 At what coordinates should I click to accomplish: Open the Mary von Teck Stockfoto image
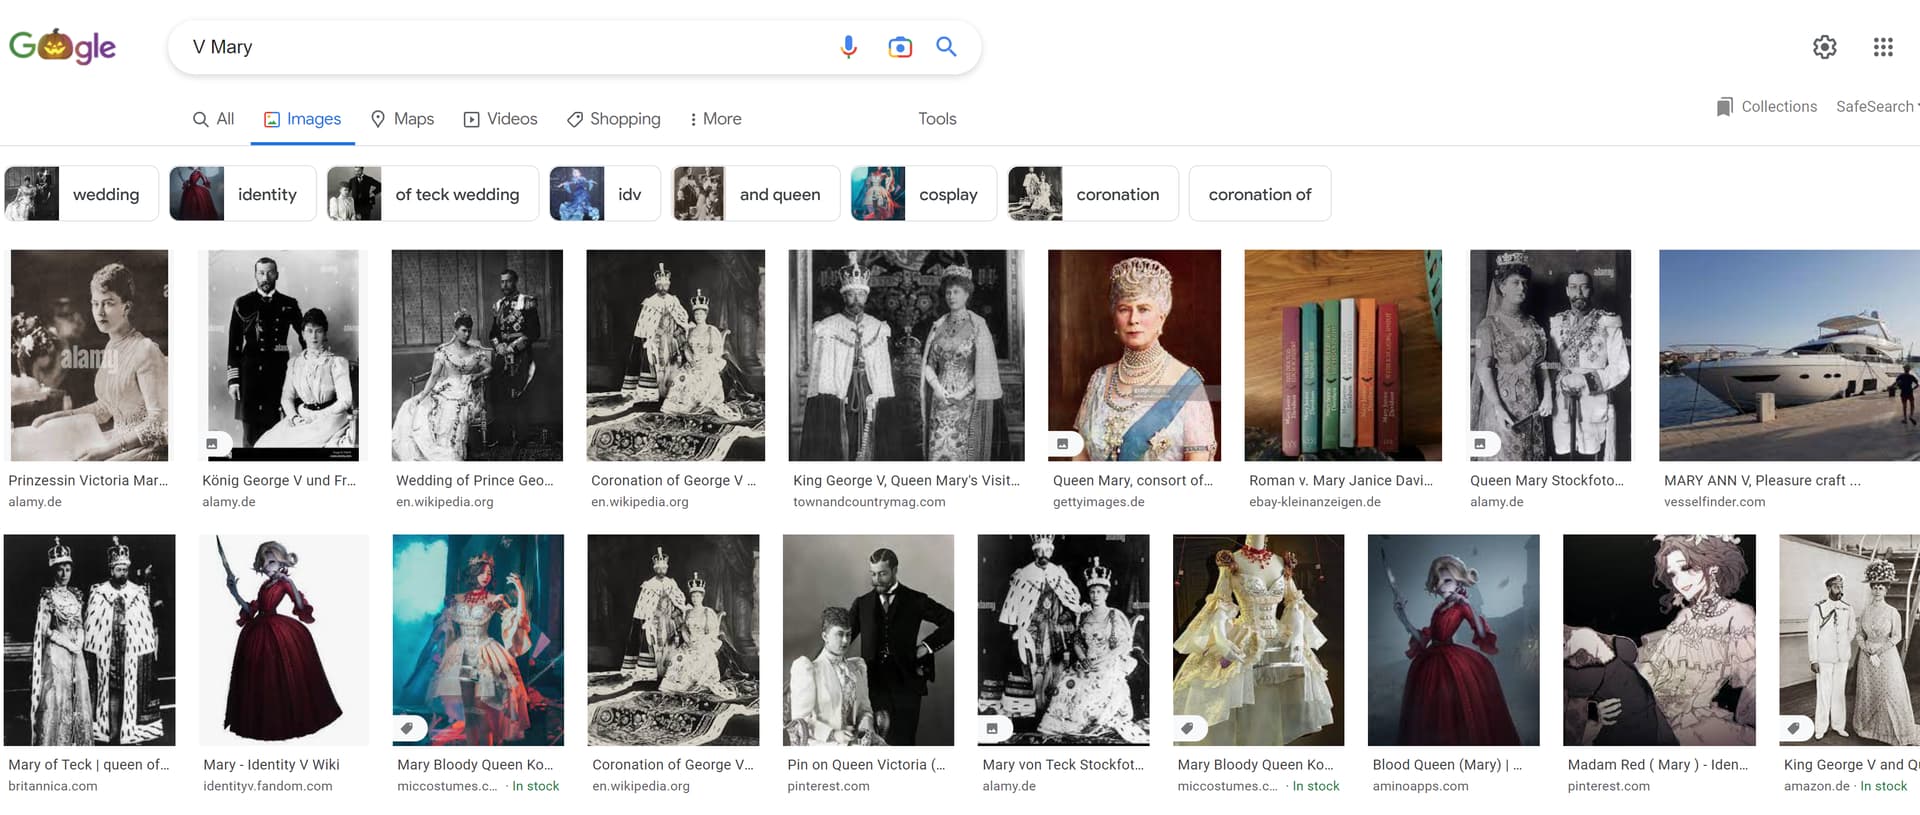[1063, 640]
